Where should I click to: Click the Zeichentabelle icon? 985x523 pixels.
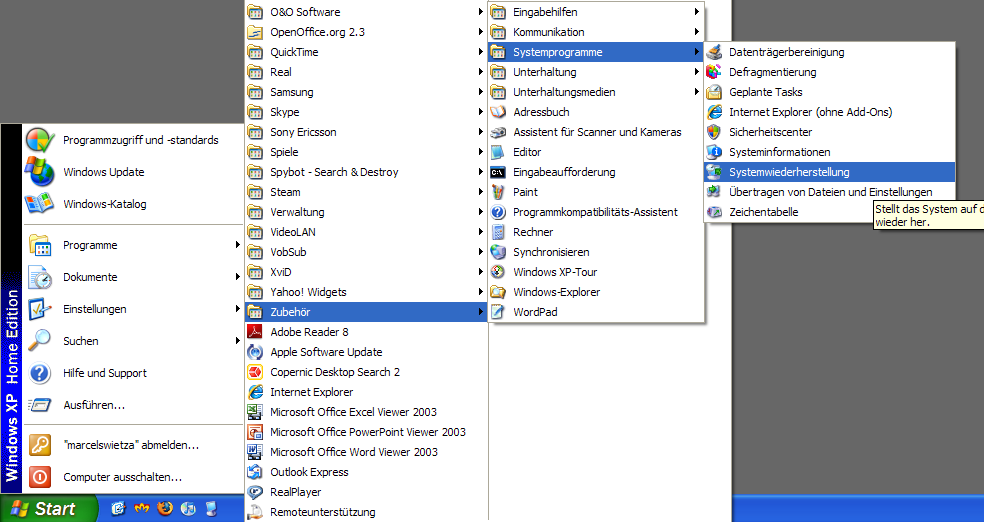coord(714,212)
